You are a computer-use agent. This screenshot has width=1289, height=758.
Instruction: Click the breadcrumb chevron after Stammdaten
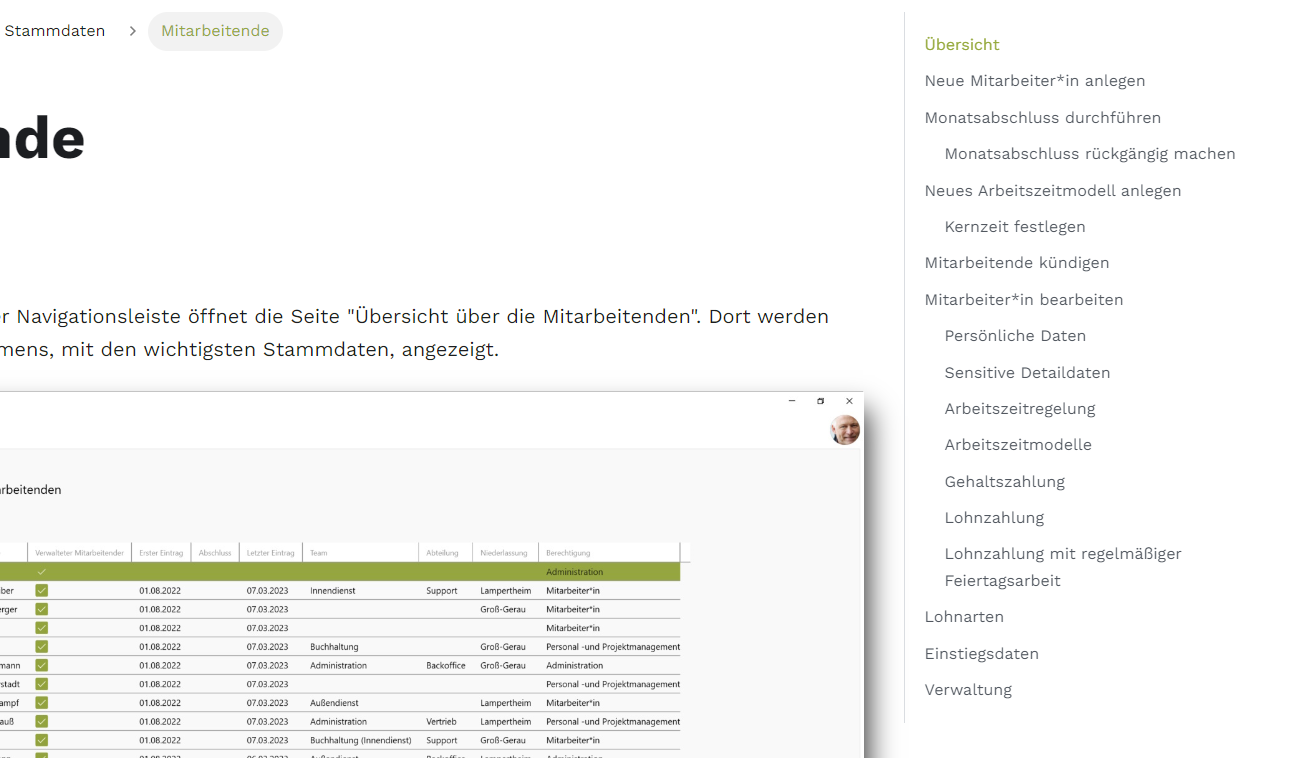(x=132, y=31)
